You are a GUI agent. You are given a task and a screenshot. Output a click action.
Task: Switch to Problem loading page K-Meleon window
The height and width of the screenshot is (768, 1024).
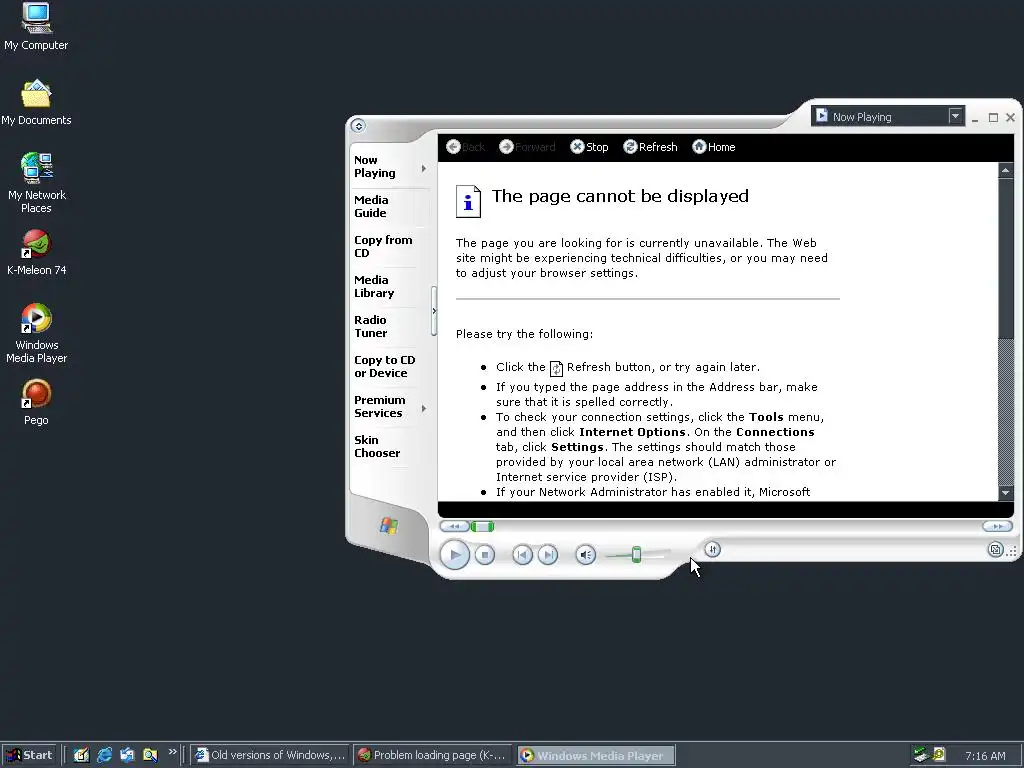click(434, 755)
